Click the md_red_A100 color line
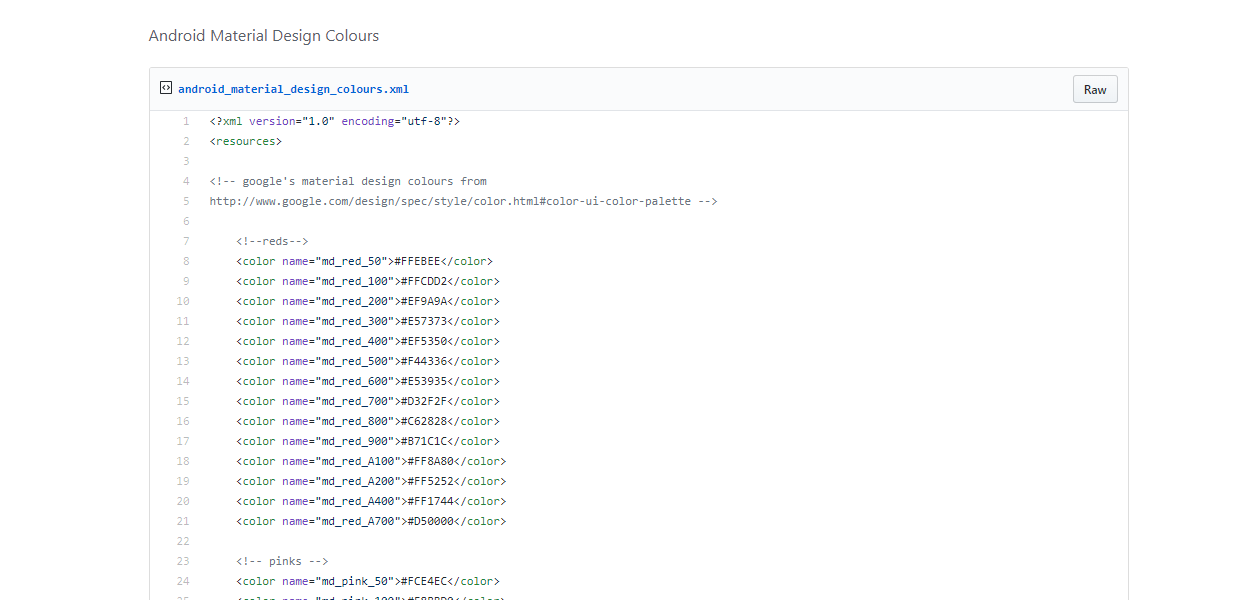Screen dimensions: 1255x600 tap(371, 461)
